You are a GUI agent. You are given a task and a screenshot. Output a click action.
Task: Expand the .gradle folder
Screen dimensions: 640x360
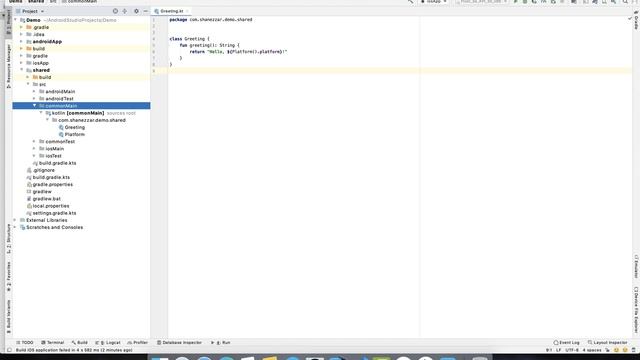(x=22, y=27)
